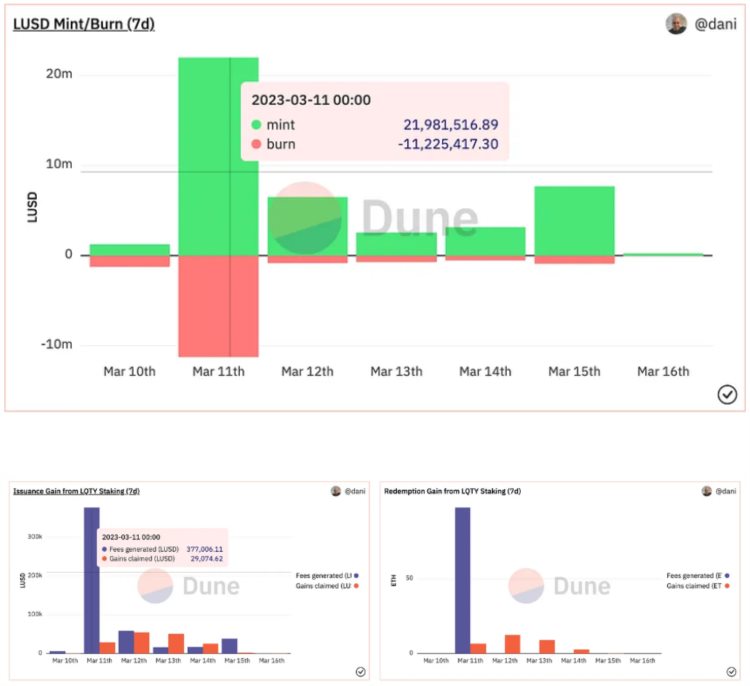
Task: Click author avatar on Issuance Gain chart
Action: coord(336,491)
